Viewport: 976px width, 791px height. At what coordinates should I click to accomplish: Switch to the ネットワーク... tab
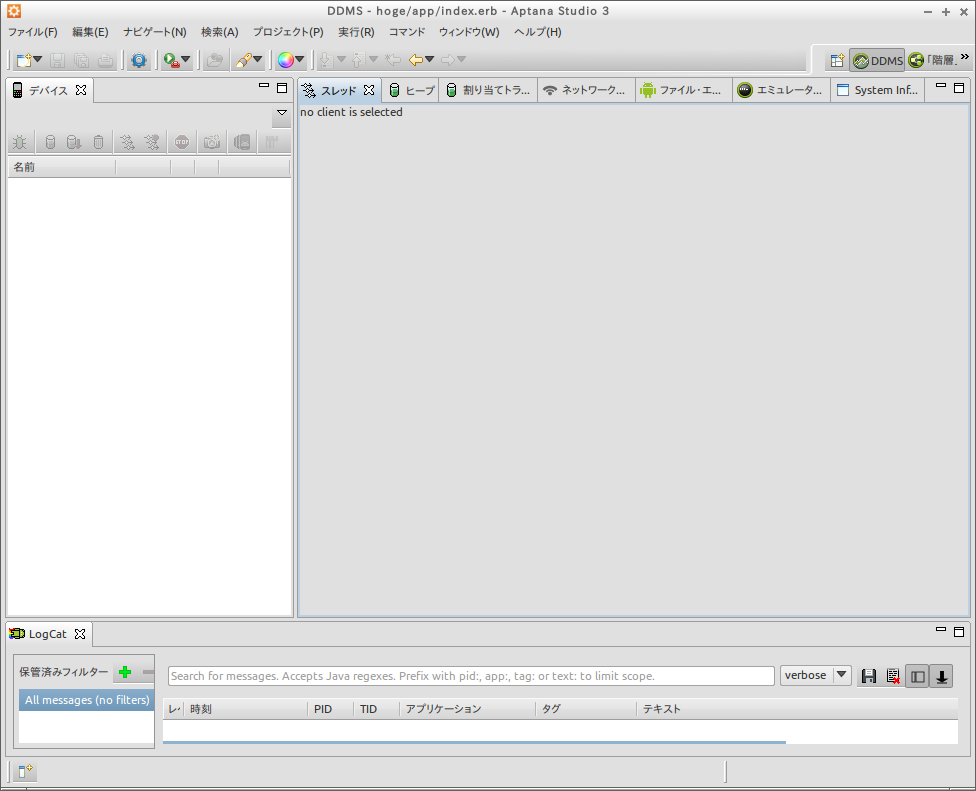point(586,91)
